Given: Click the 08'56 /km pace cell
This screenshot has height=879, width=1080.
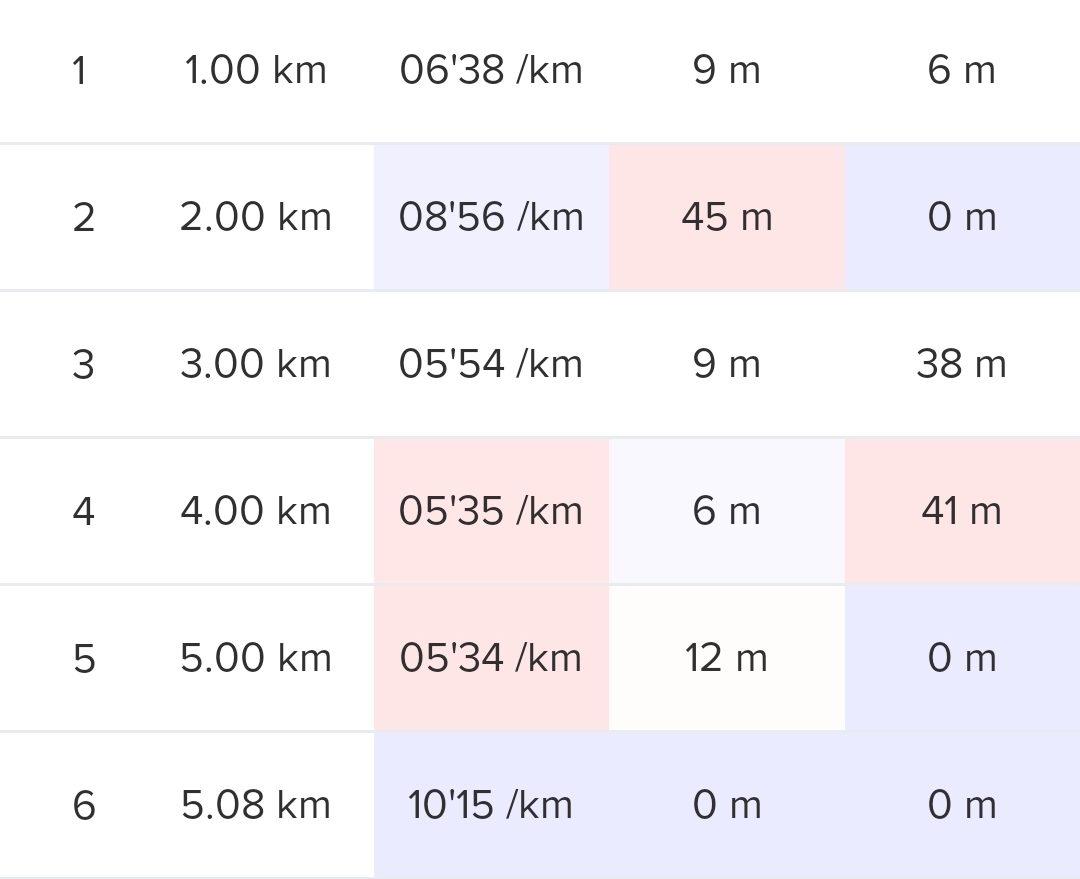Looking at the screenshot, I should pyautogui.click(x=491, y=218).
